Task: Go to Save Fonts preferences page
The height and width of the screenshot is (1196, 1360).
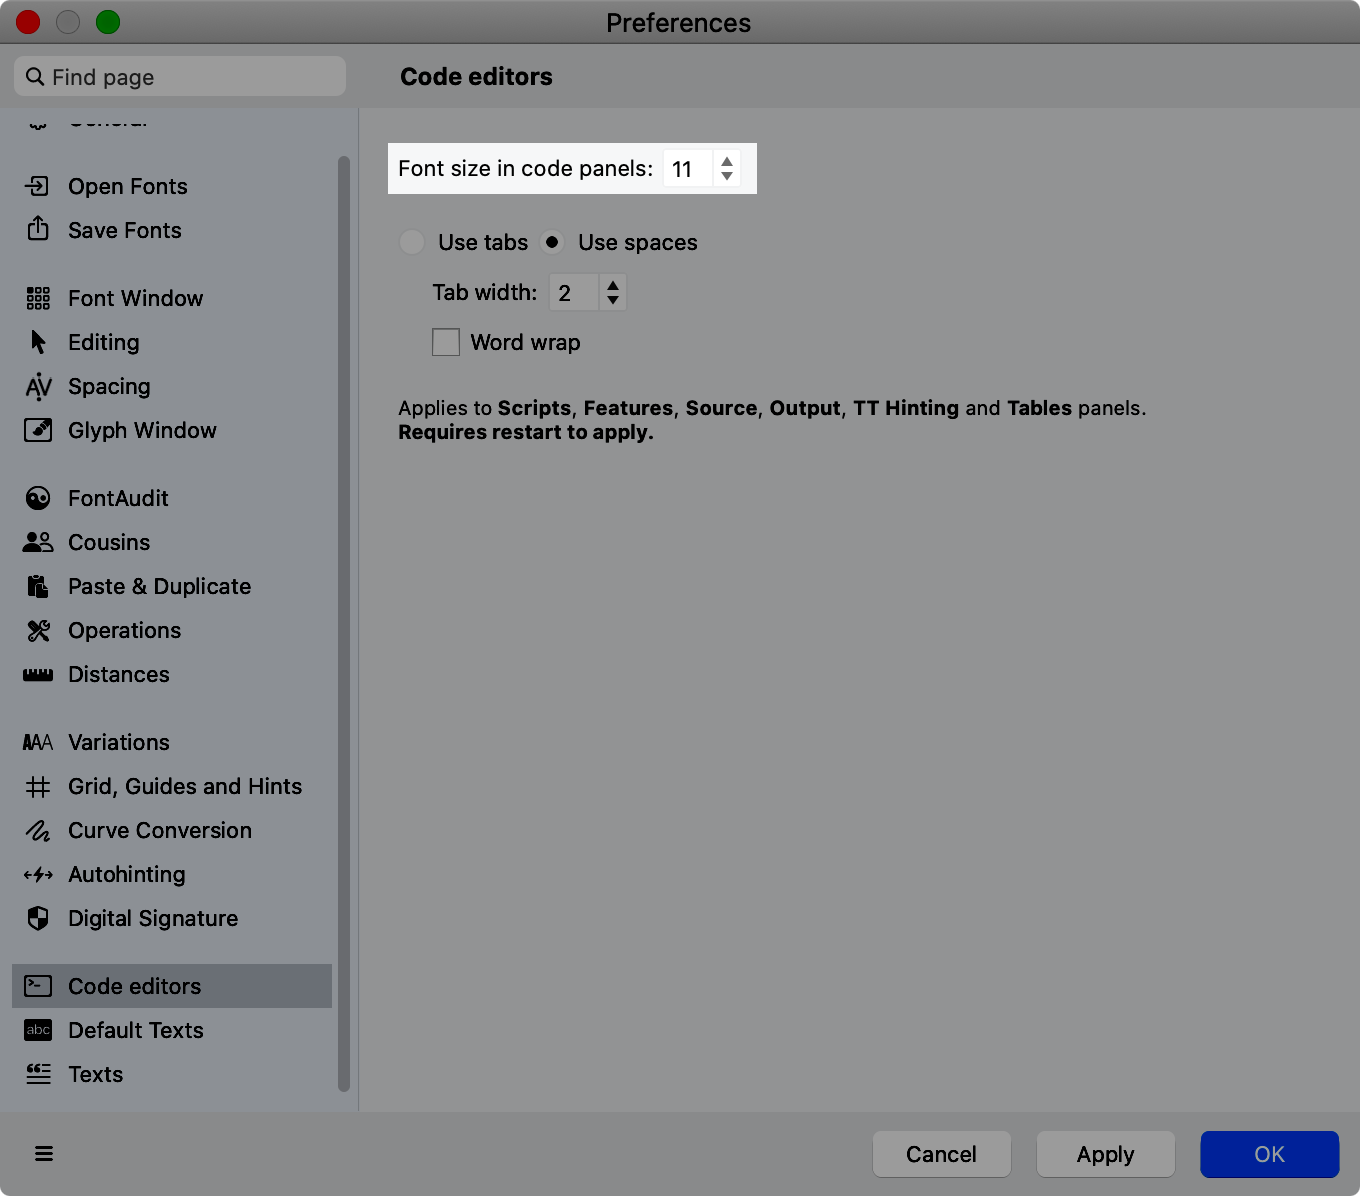Action: (172, 230)
